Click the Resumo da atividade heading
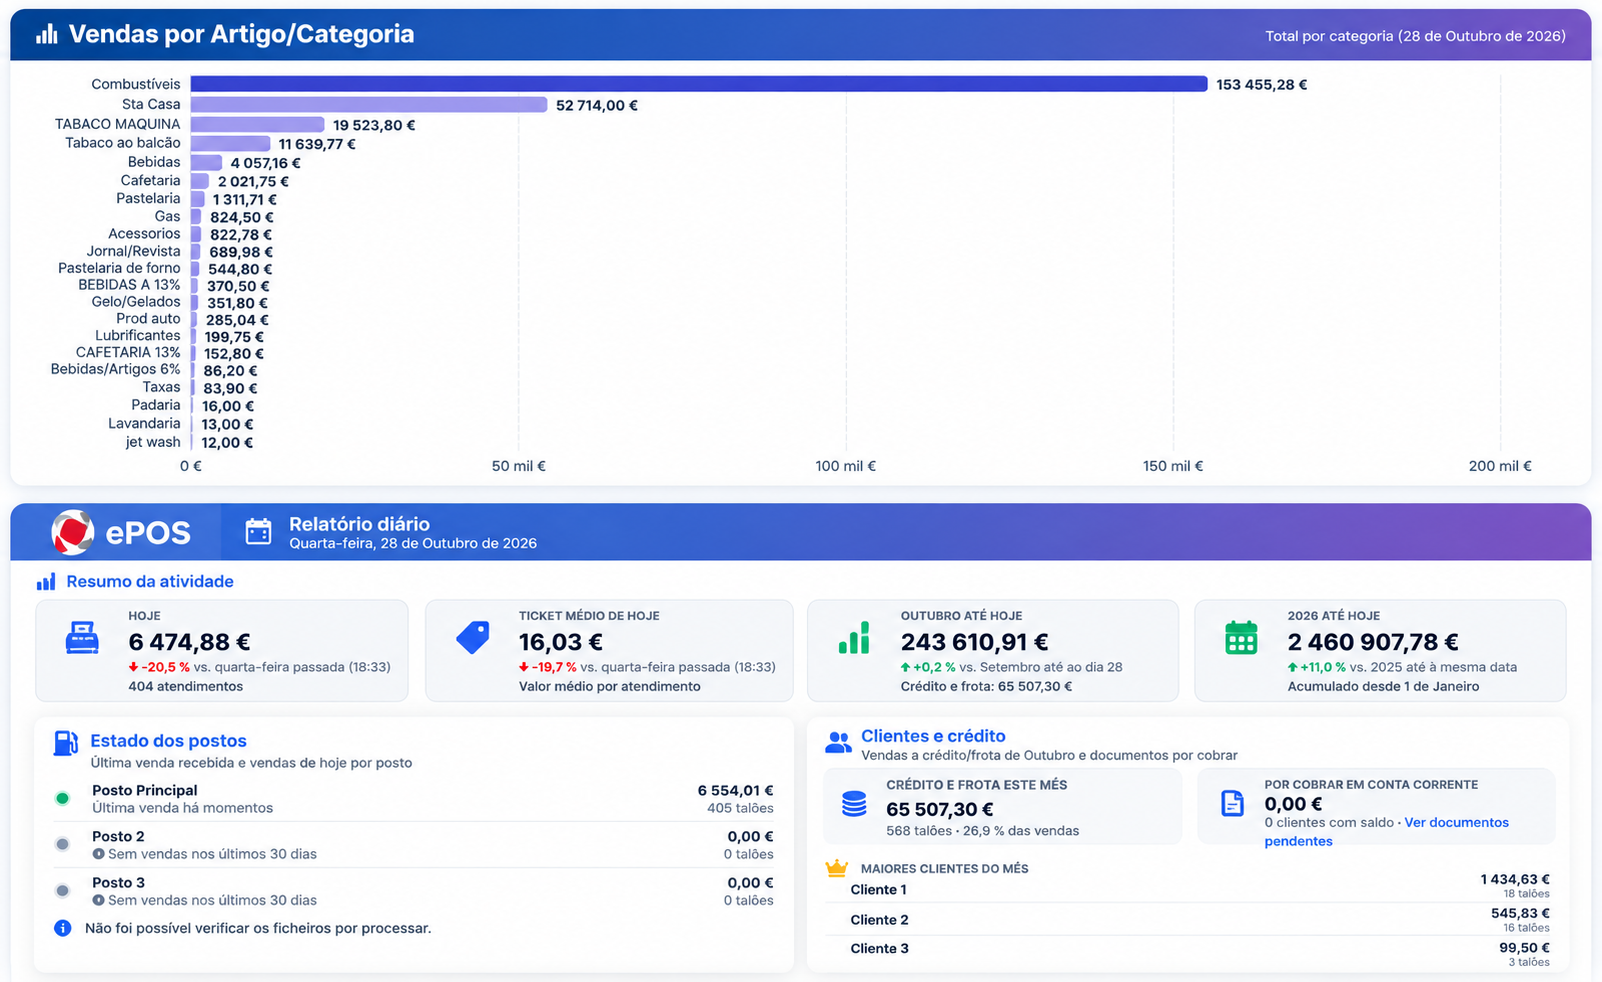Image resolution: width=1602 pixels, height=982 pixels. pos(150,582)
